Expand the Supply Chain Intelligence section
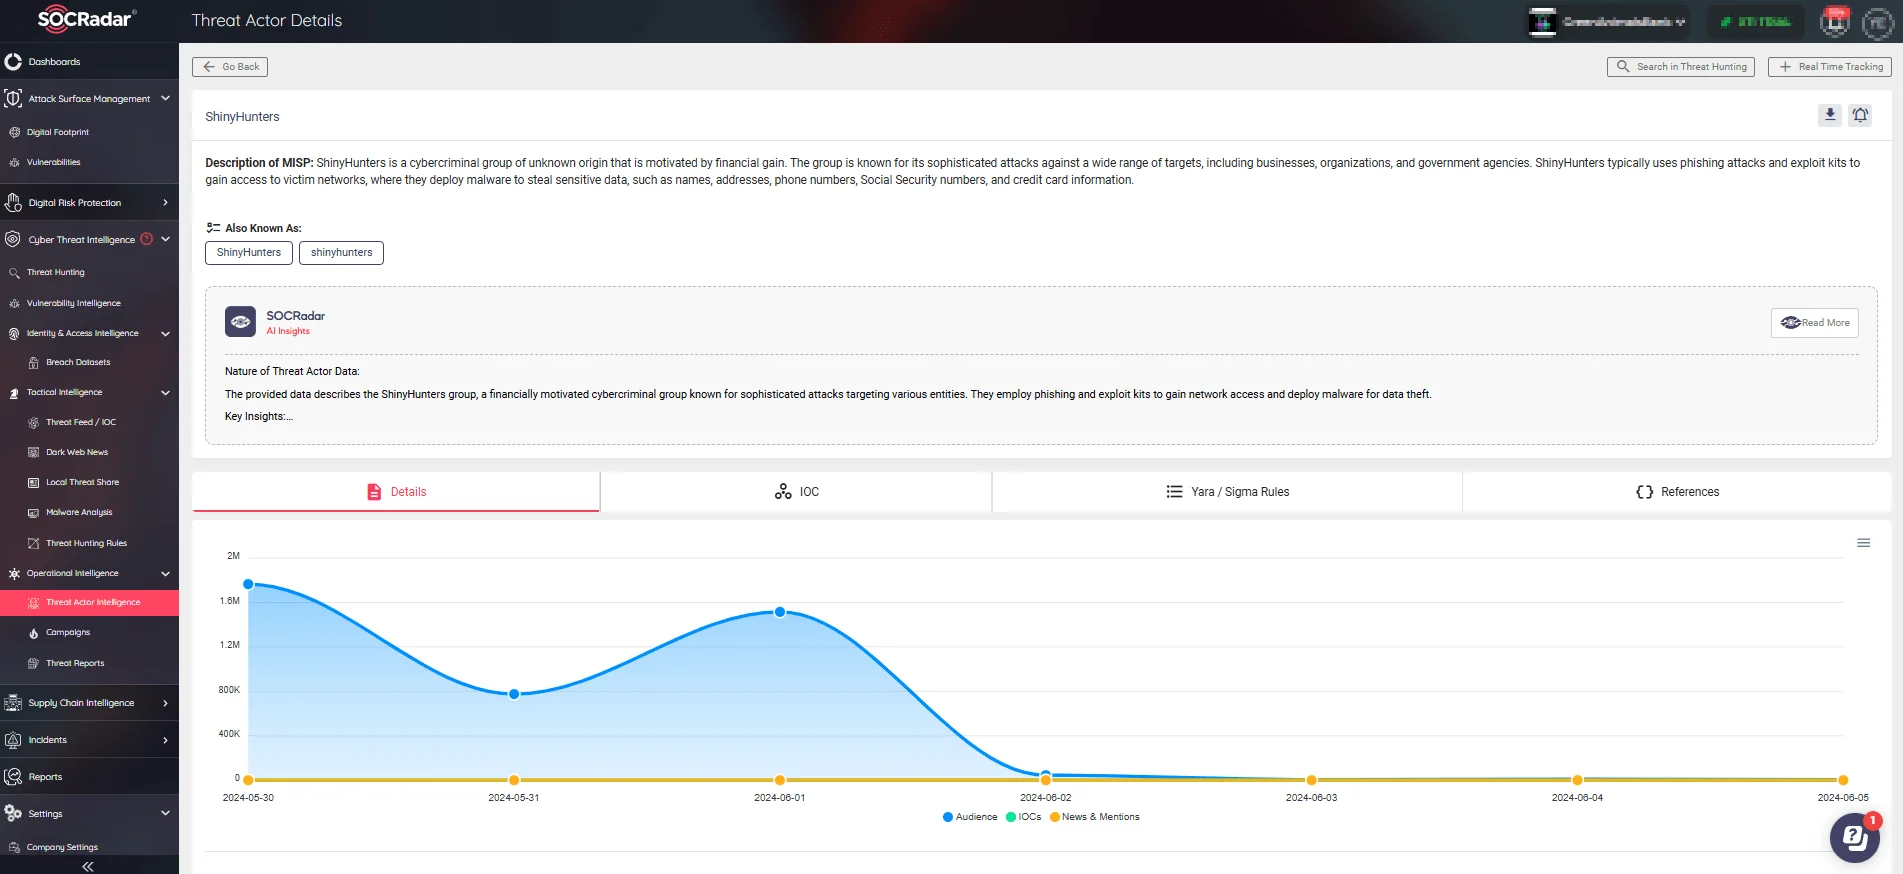Viewport: 1903px width, 874px height. (166, 703)
